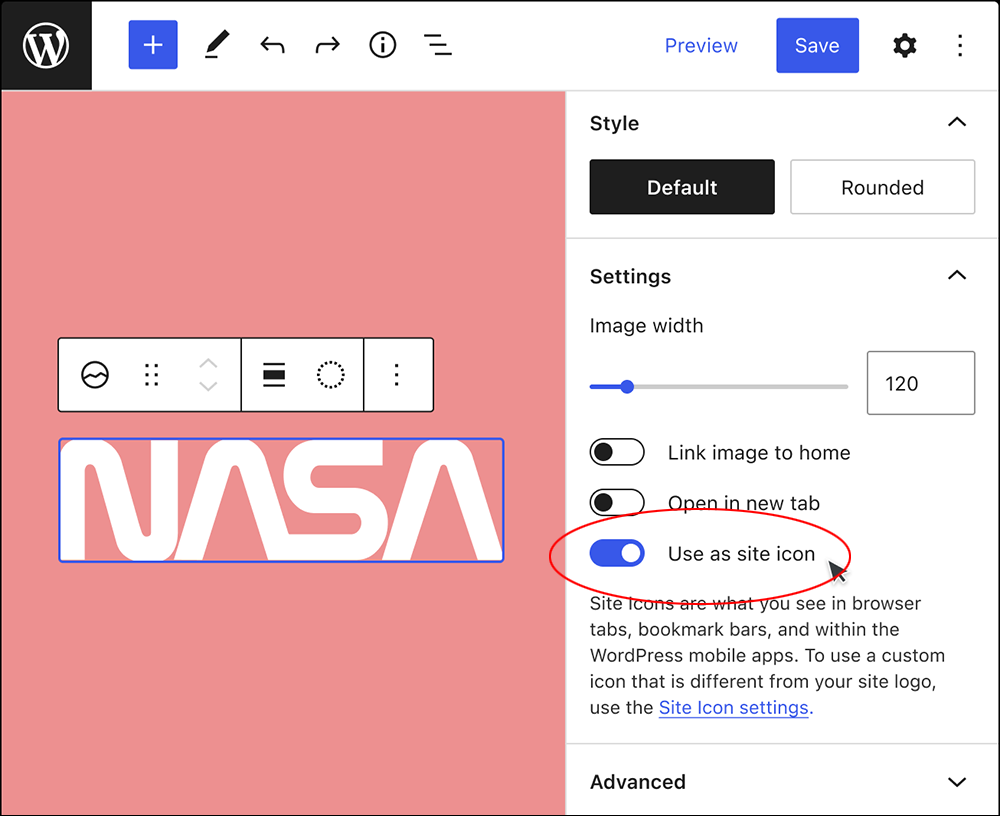Preview the site

pos(701,45)
